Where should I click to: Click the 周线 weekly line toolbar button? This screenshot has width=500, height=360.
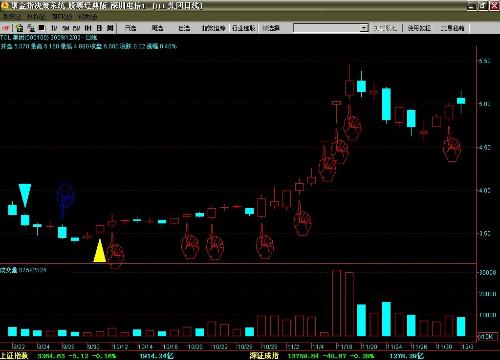[157, 28]
